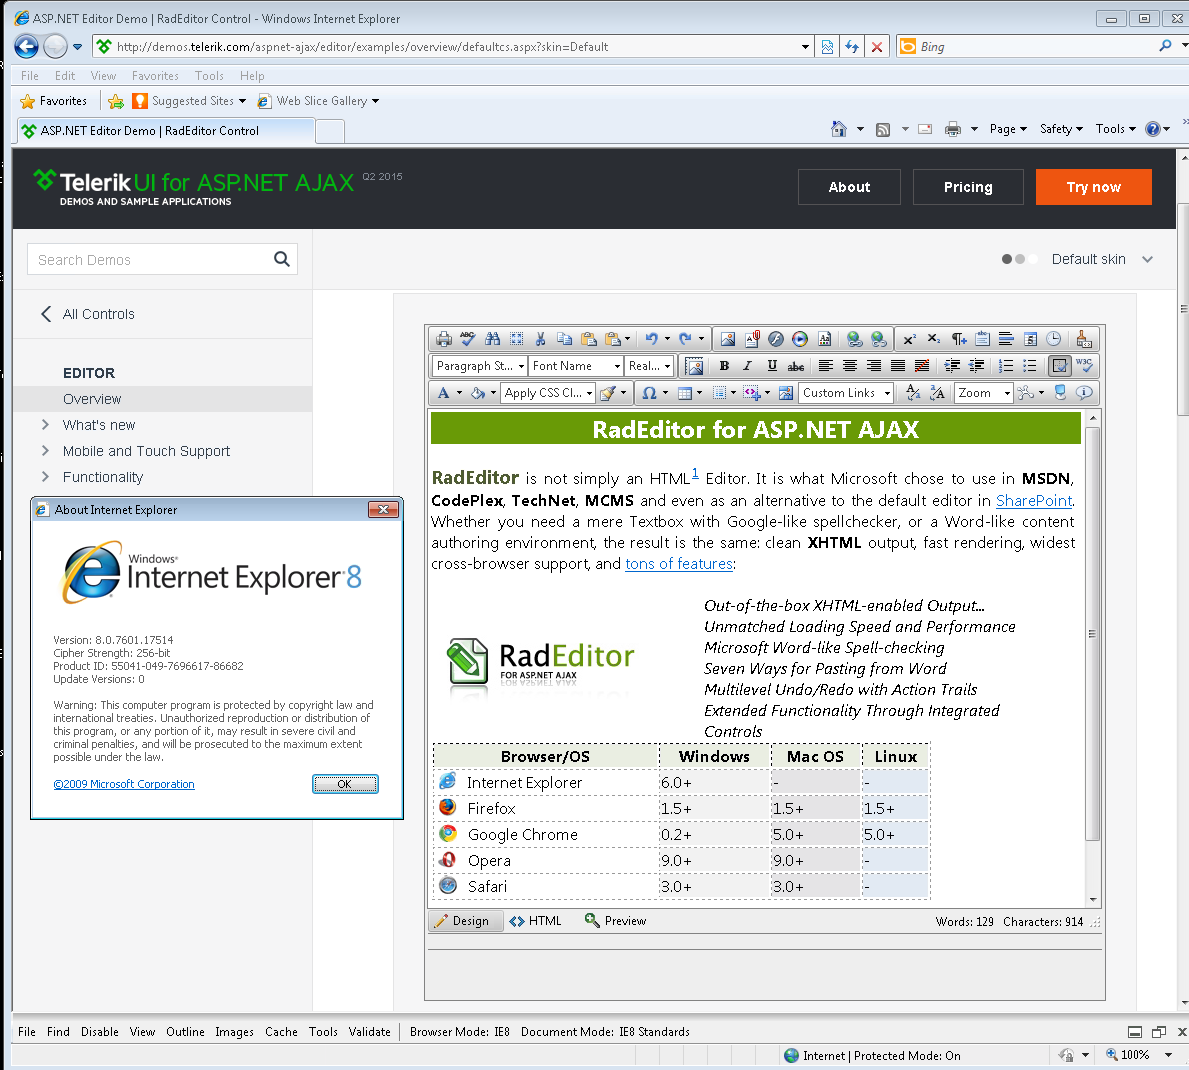Screen dimensions: 1189x1070
Task: Open Paragraph Style dropdown
Action: [x=480, y=366]
